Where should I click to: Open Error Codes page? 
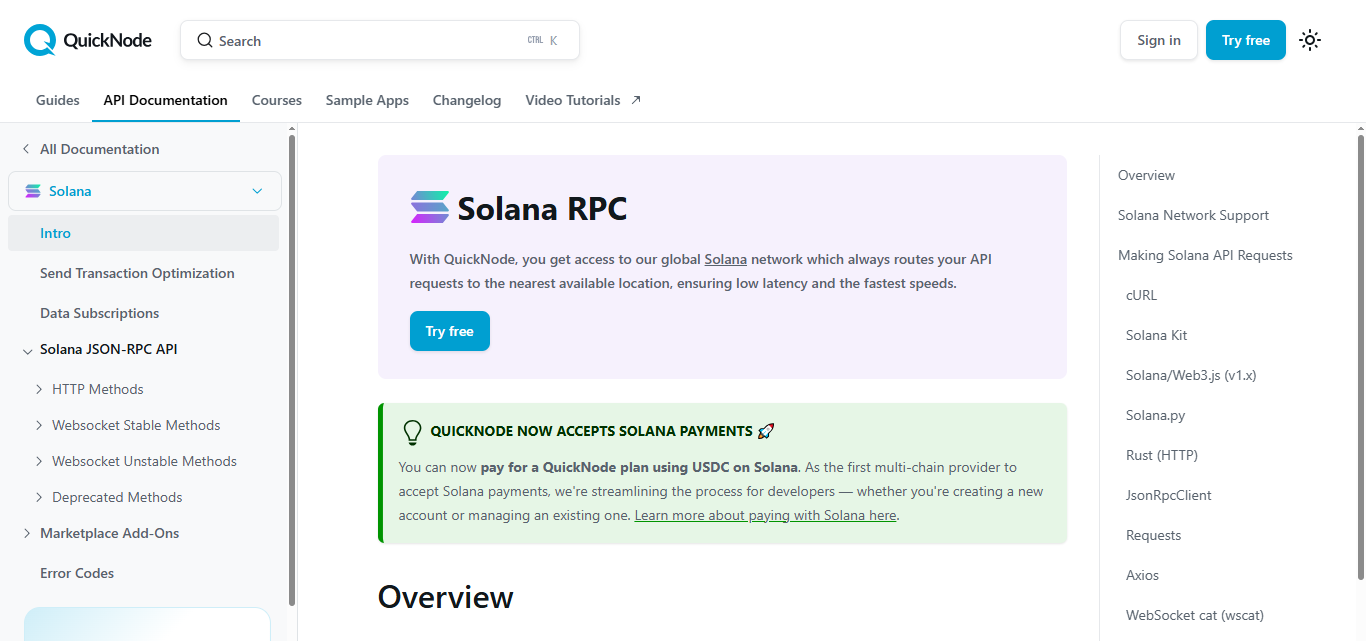pos(77,573)
